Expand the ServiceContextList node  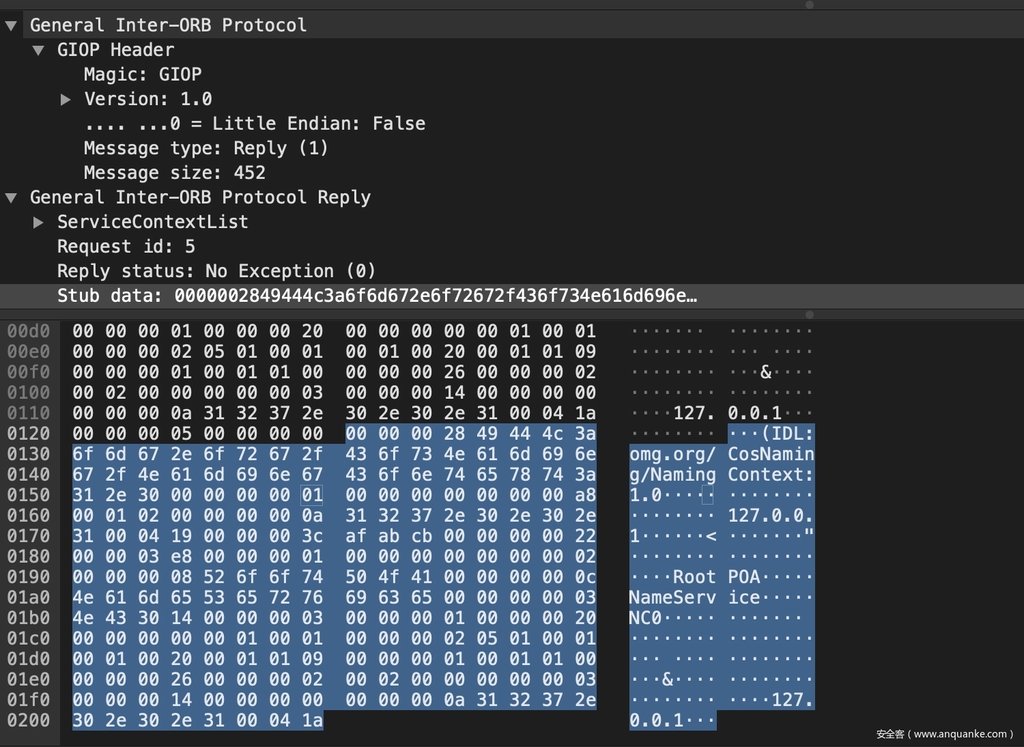[x=38, y=222]
